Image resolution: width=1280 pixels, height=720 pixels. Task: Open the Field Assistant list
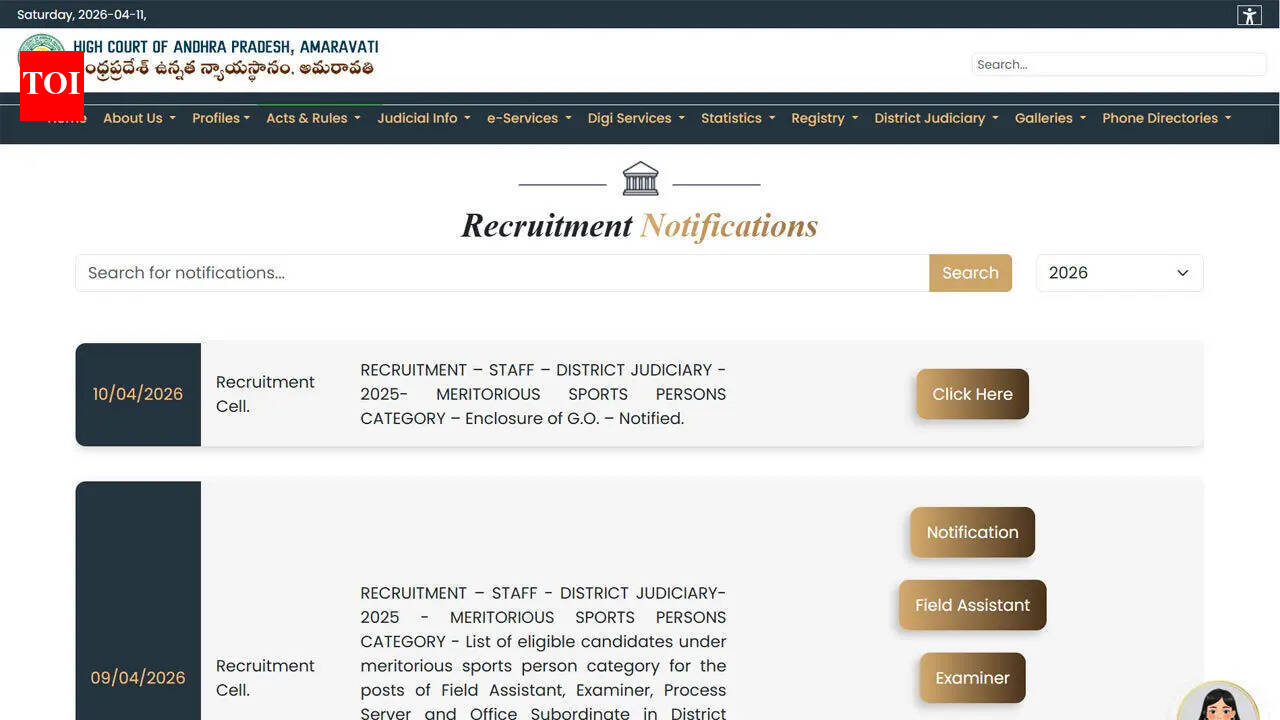[x=971, y=605]
